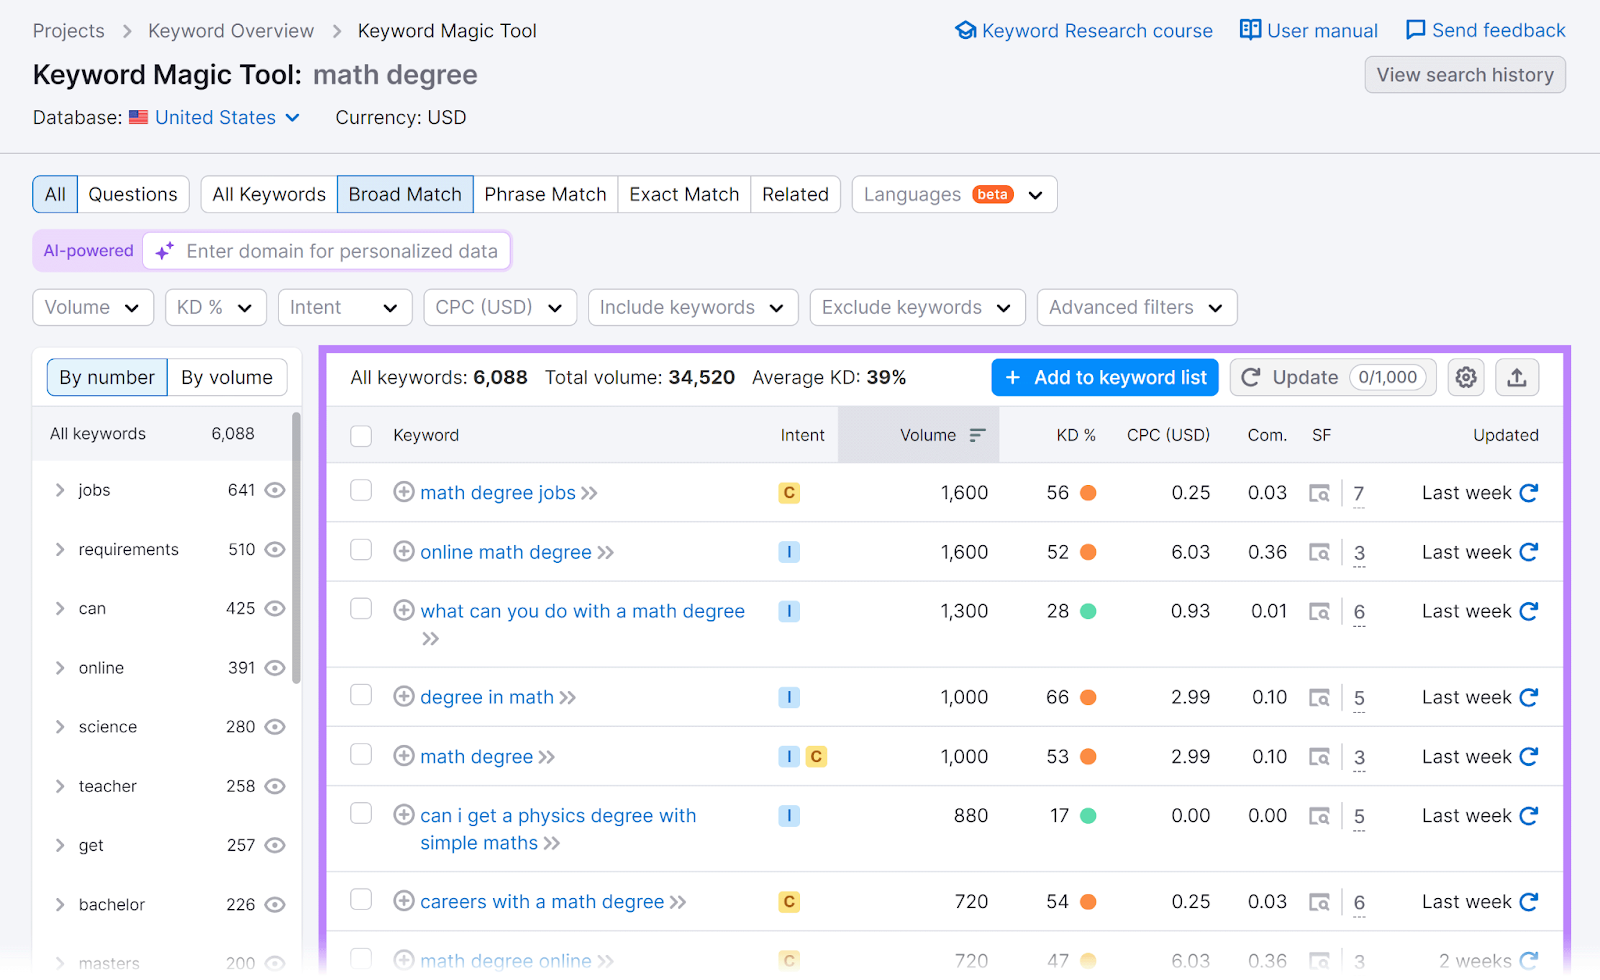Open SERP preview for math degree jobs
This screenshot has width=1600, height=980.
pyautogui.click(x=1320, y=493)
